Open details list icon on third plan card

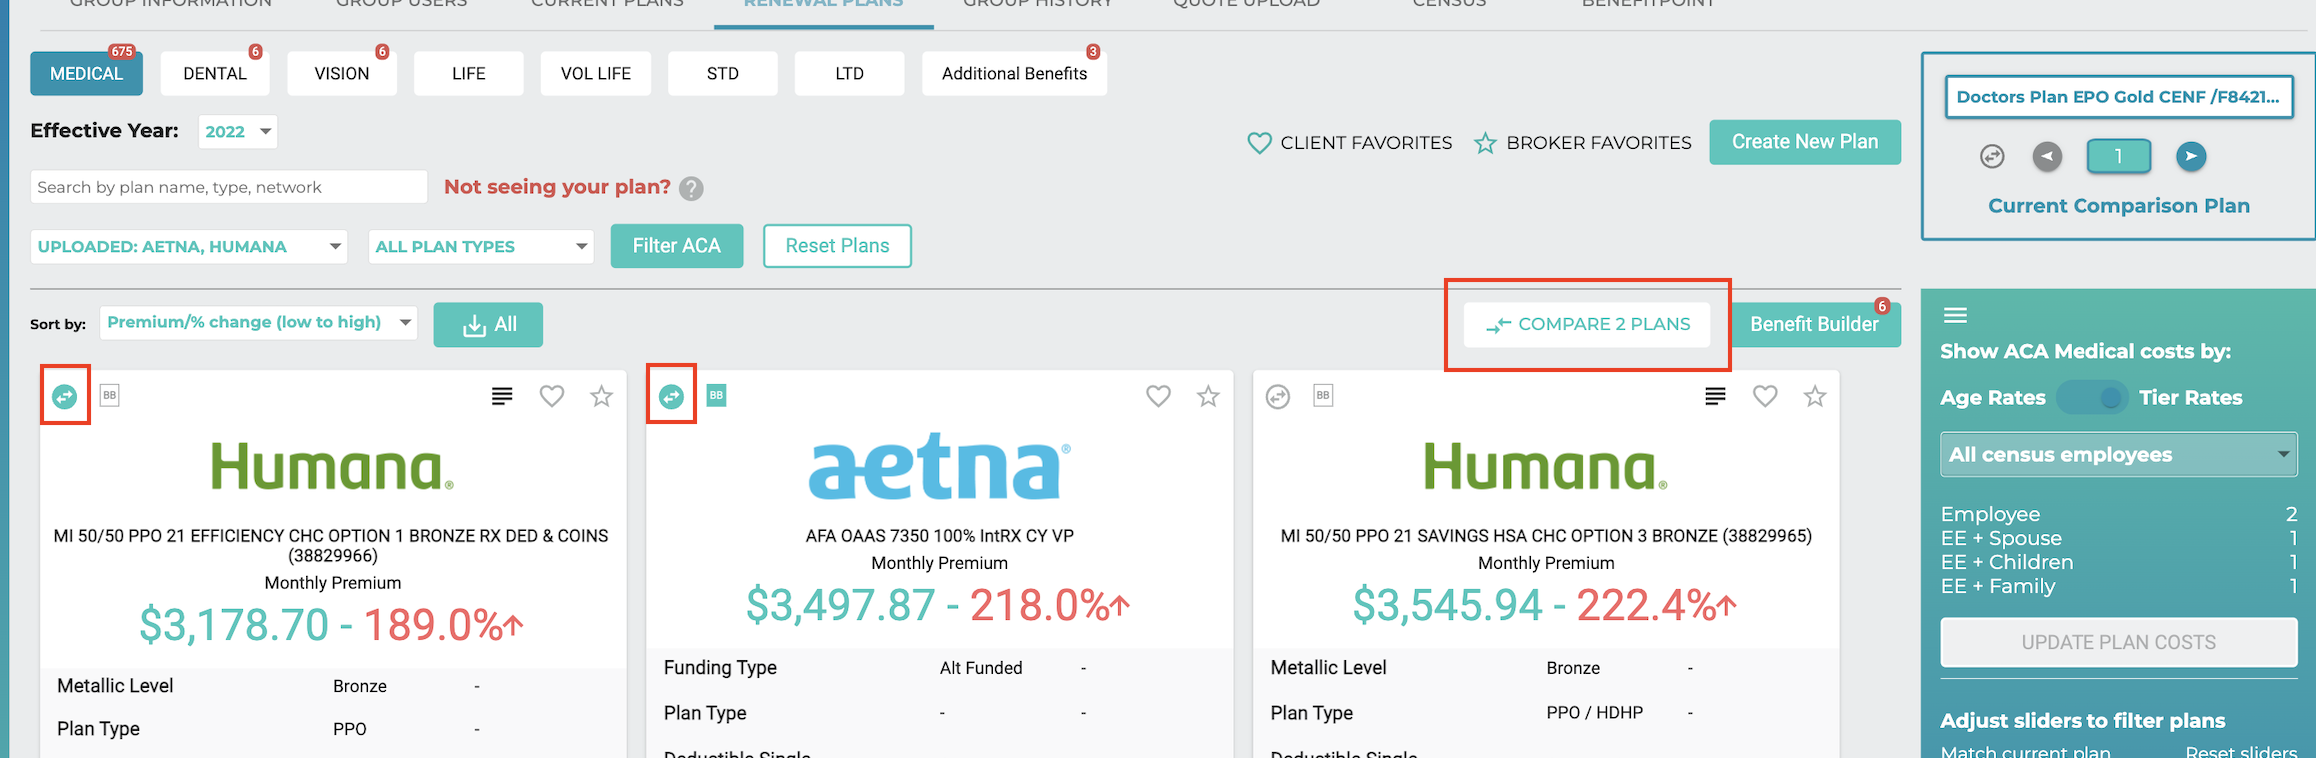[x=1715, y=396]
